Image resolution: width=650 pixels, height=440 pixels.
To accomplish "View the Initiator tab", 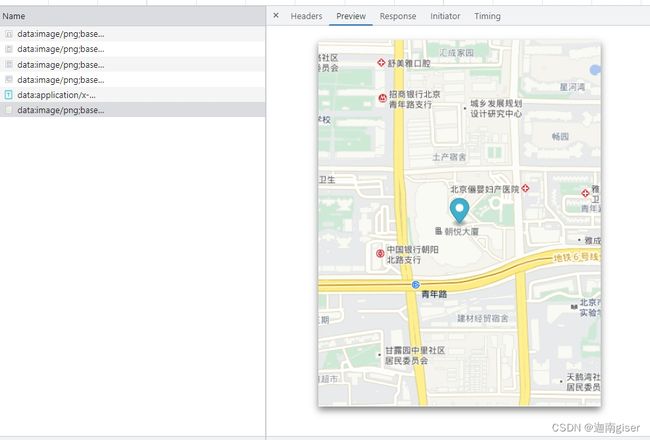I will click(445, 16).
